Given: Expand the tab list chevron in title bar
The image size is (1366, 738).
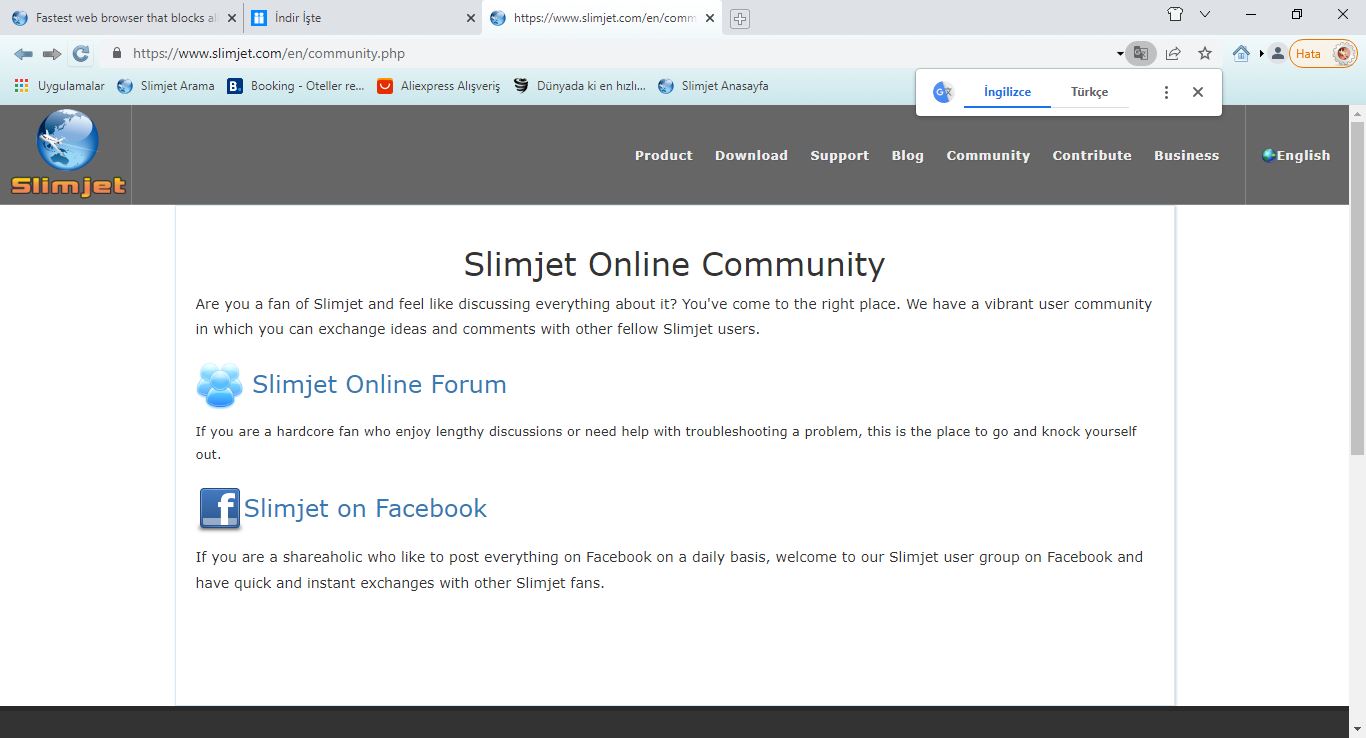Looking at the screenshot, I should (x=1205, y=14).
